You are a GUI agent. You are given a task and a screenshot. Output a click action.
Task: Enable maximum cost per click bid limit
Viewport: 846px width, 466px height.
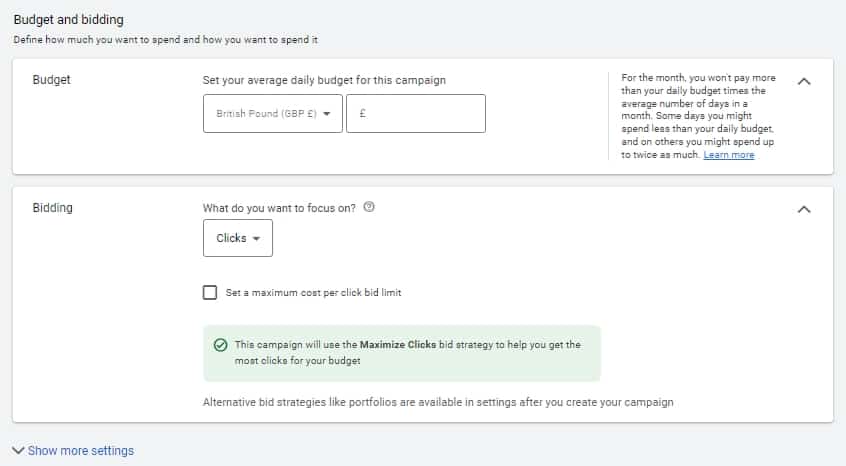[210, 293]
